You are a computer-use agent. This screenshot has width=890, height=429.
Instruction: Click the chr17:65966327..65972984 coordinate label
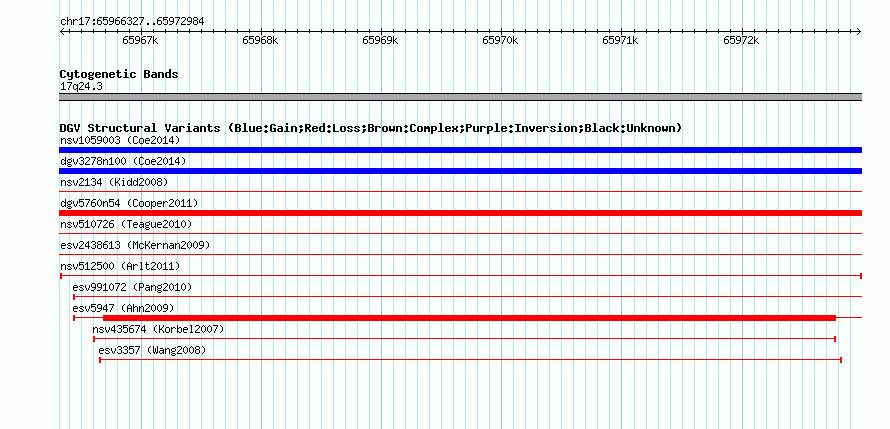[x=132, y=22]
